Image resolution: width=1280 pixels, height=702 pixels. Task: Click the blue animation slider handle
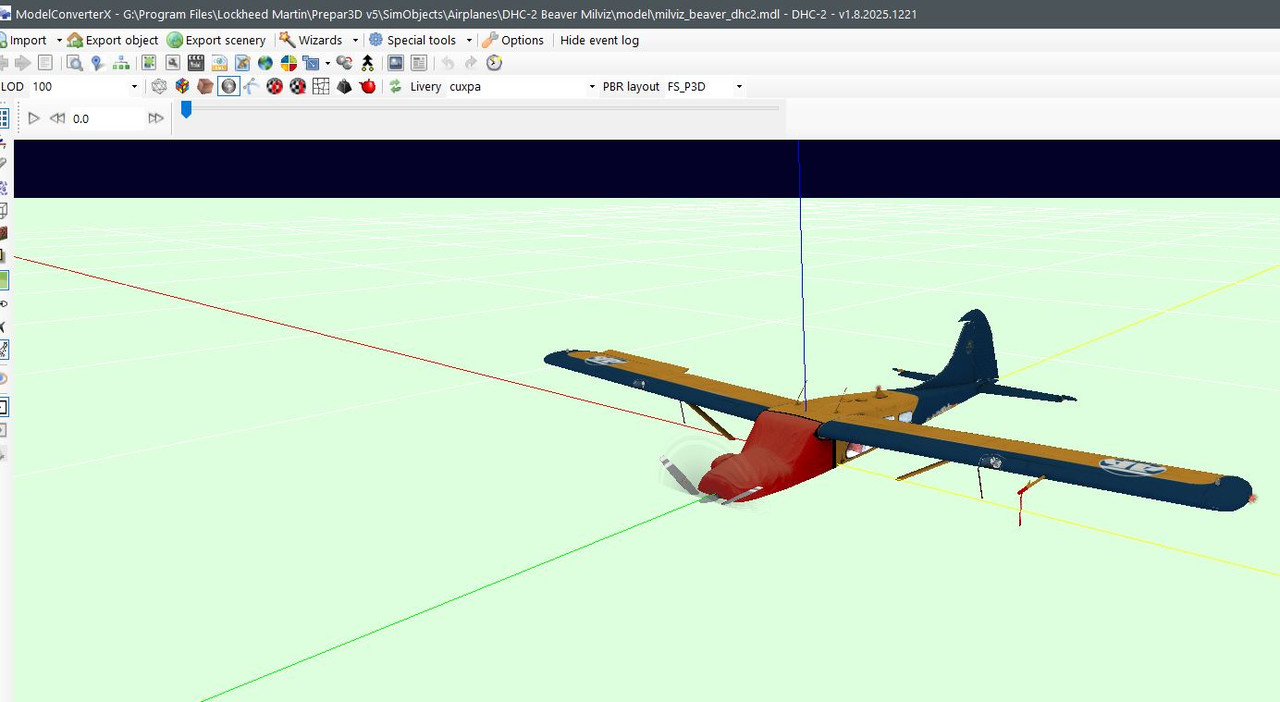click(x=186, y=110)
